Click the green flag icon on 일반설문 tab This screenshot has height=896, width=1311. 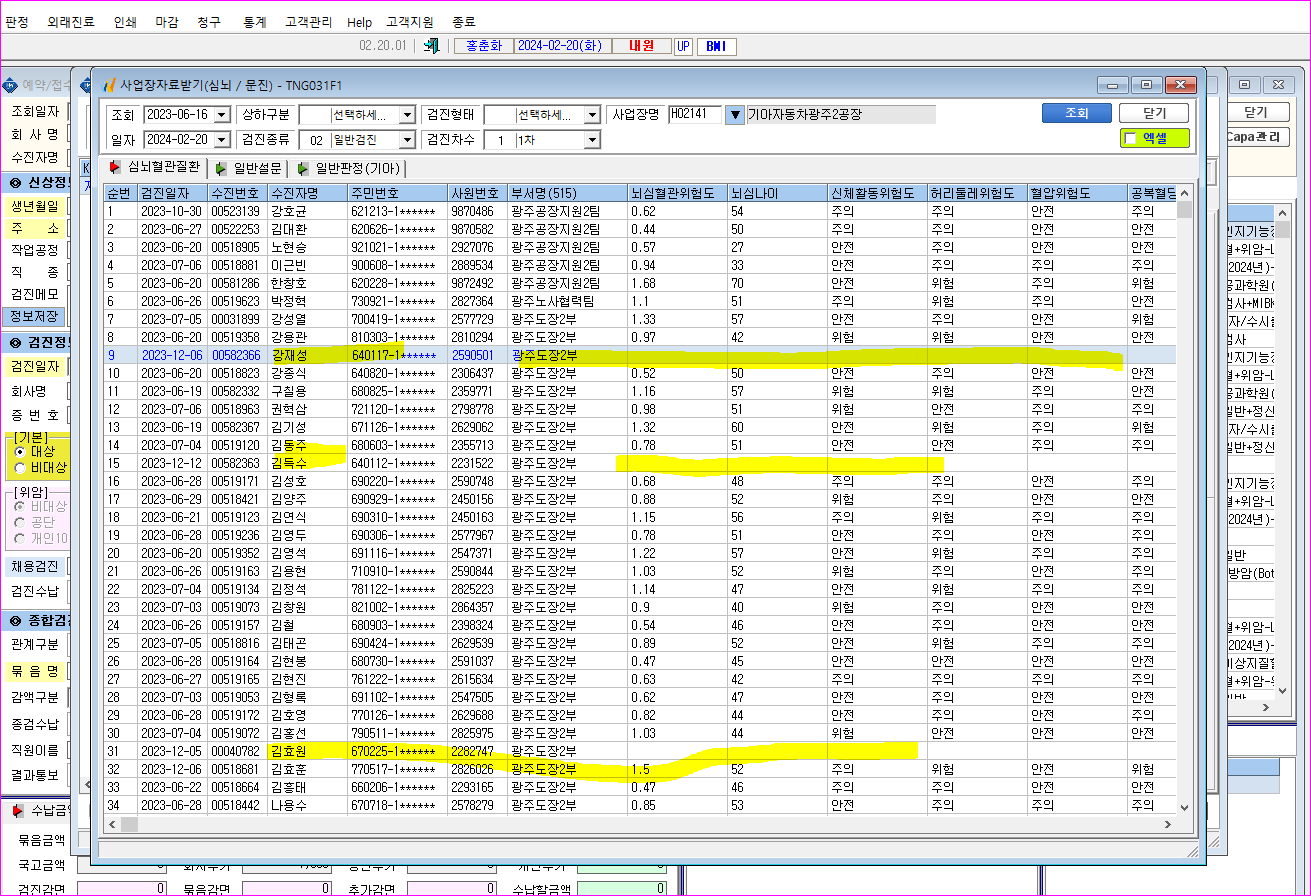(219, 168)
